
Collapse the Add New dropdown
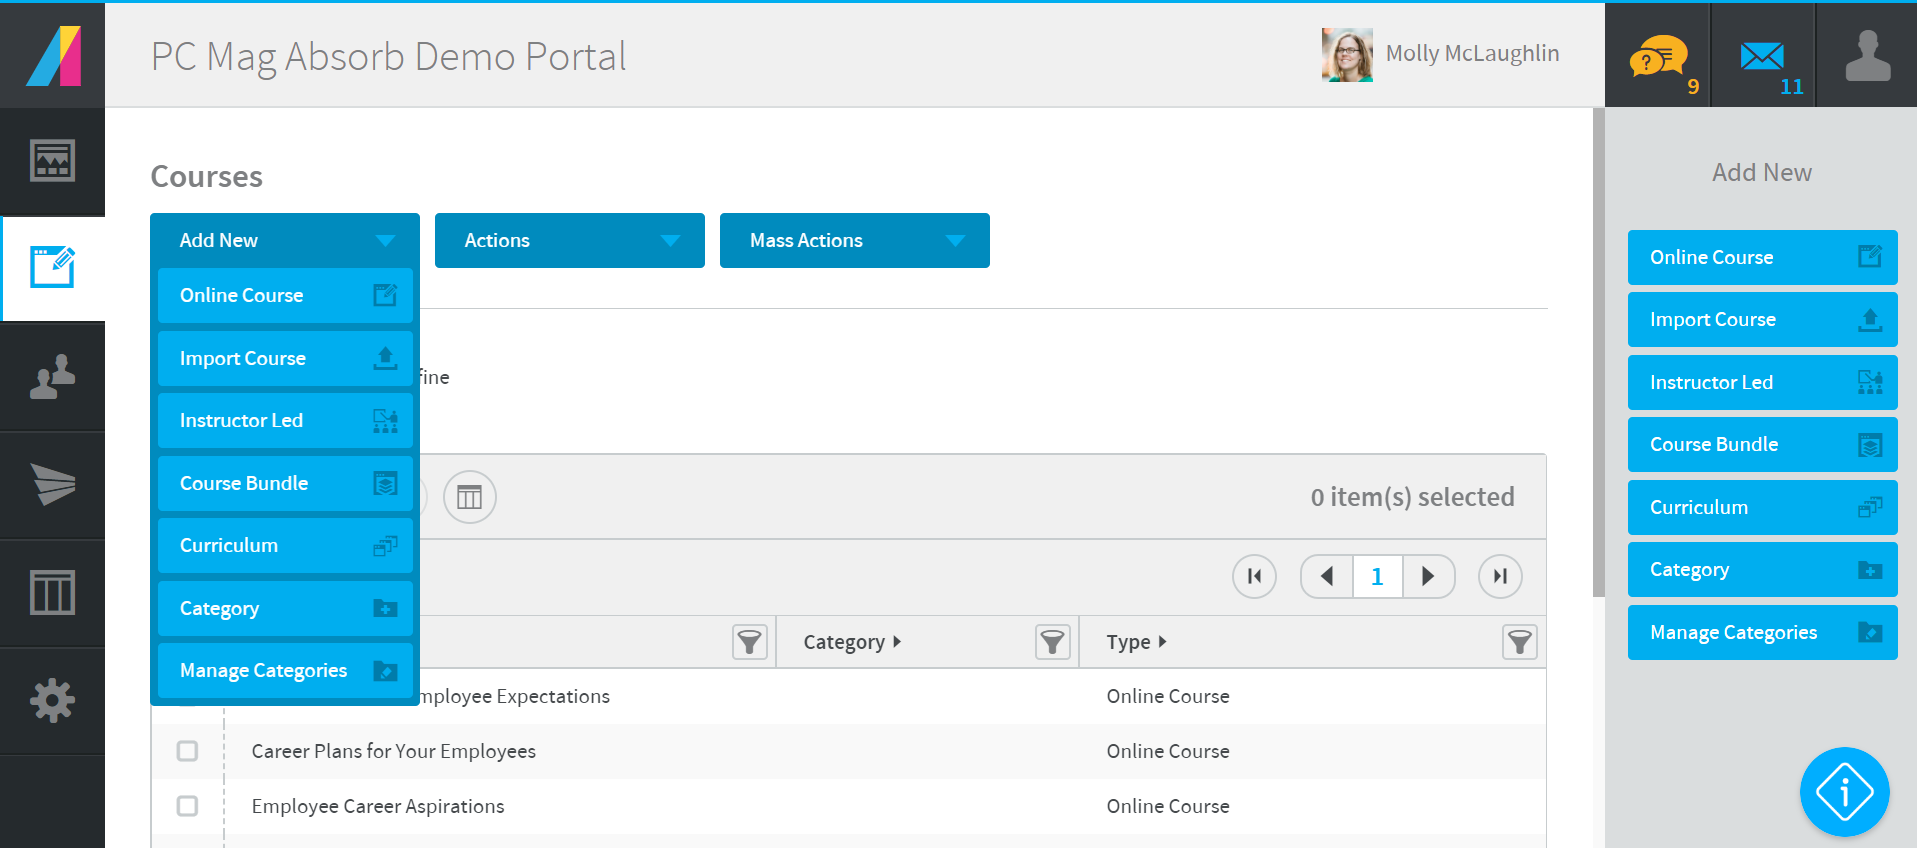[285, 240]
